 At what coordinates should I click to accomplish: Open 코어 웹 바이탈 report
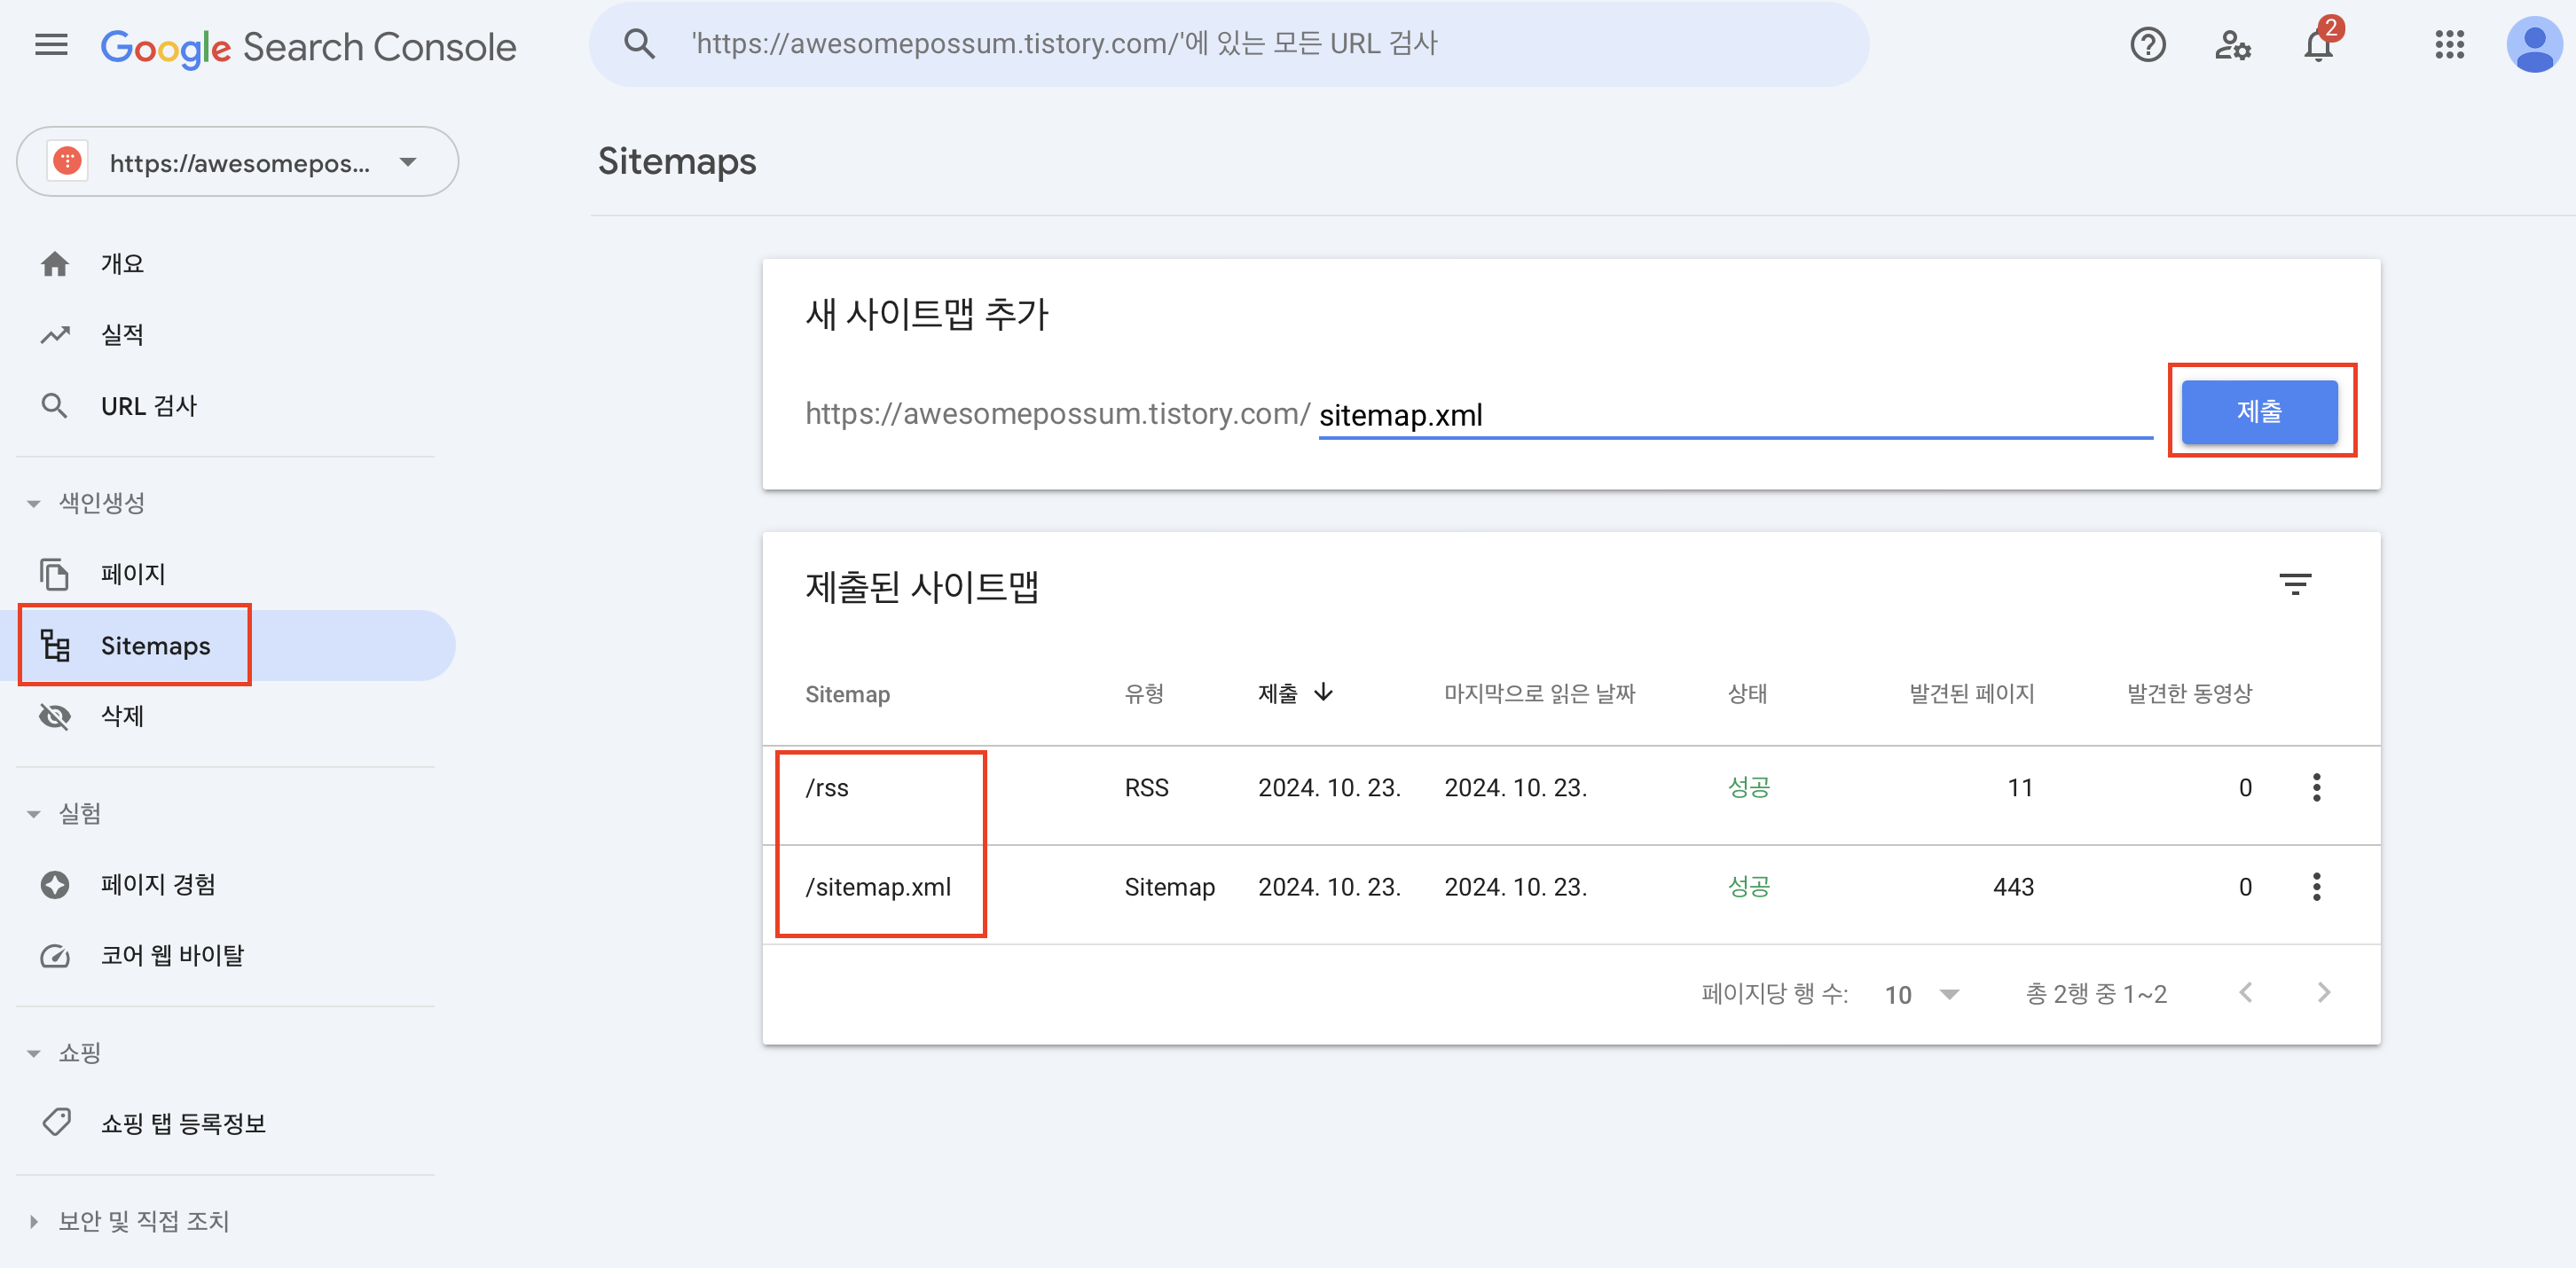pos(172,956)
